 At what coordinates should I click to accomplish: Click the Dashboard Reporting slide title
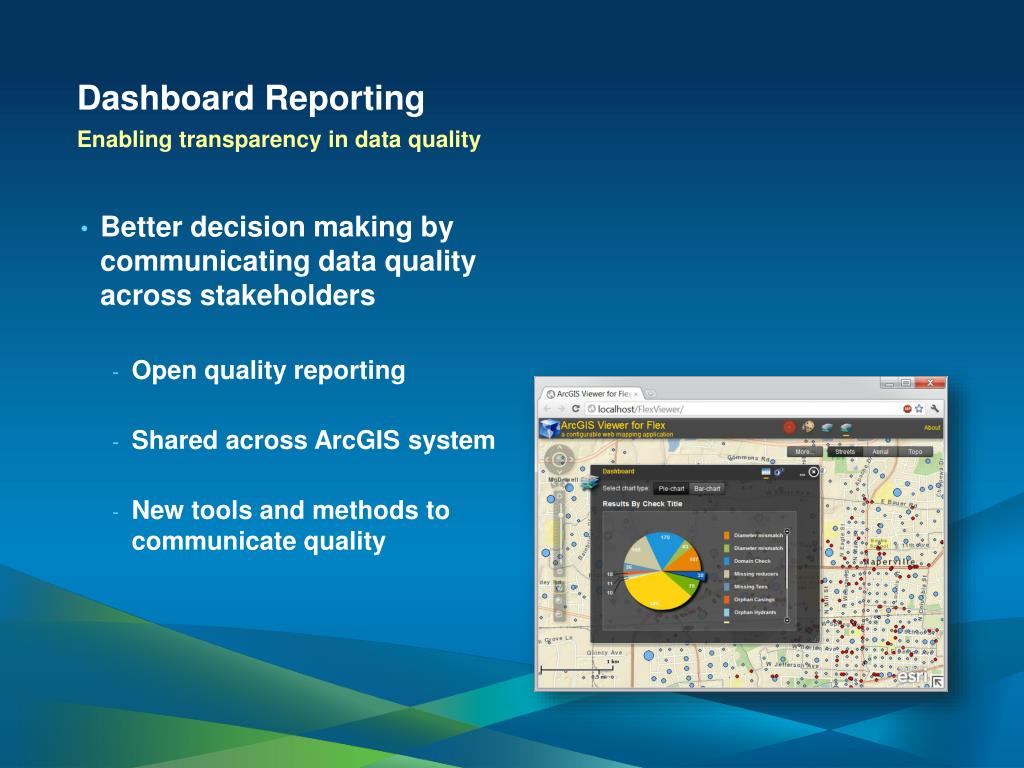(x=251, y=98)
